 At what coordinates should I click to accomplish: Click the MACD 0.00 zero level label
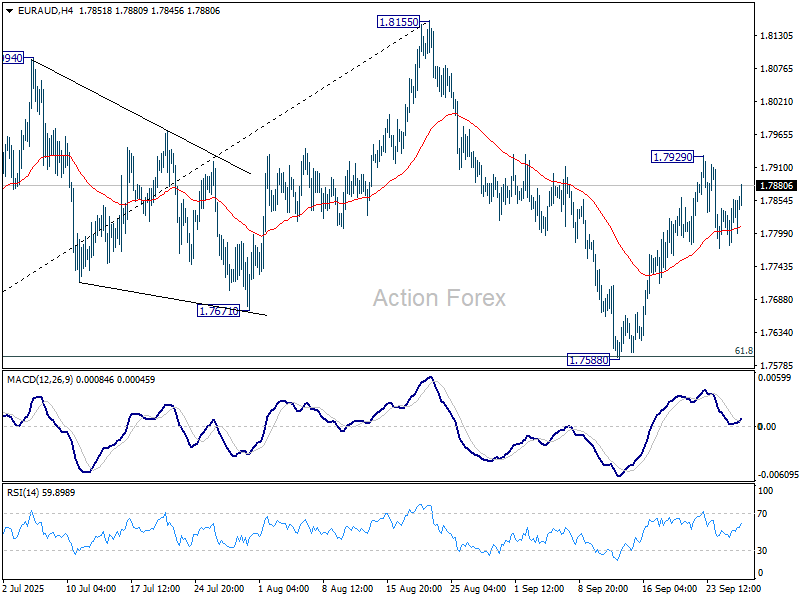point(766,427)
